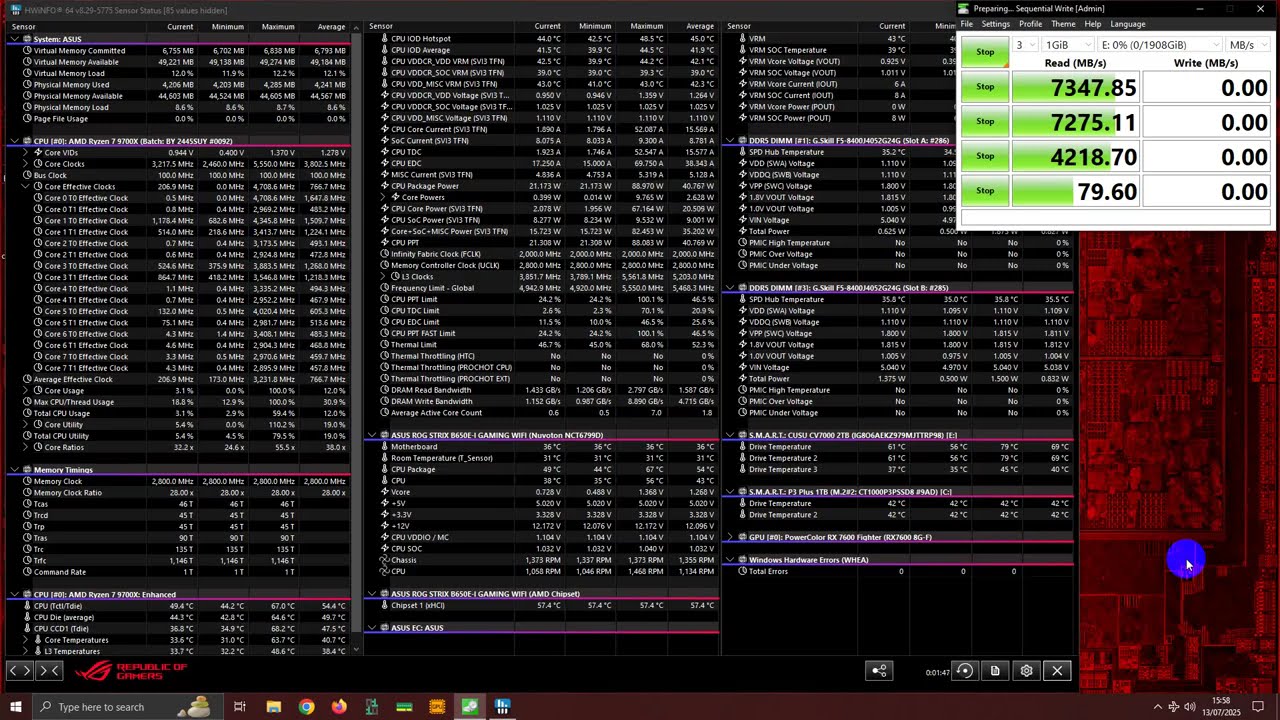Select the Page File Usage sensor row

(x=180, y=119)
